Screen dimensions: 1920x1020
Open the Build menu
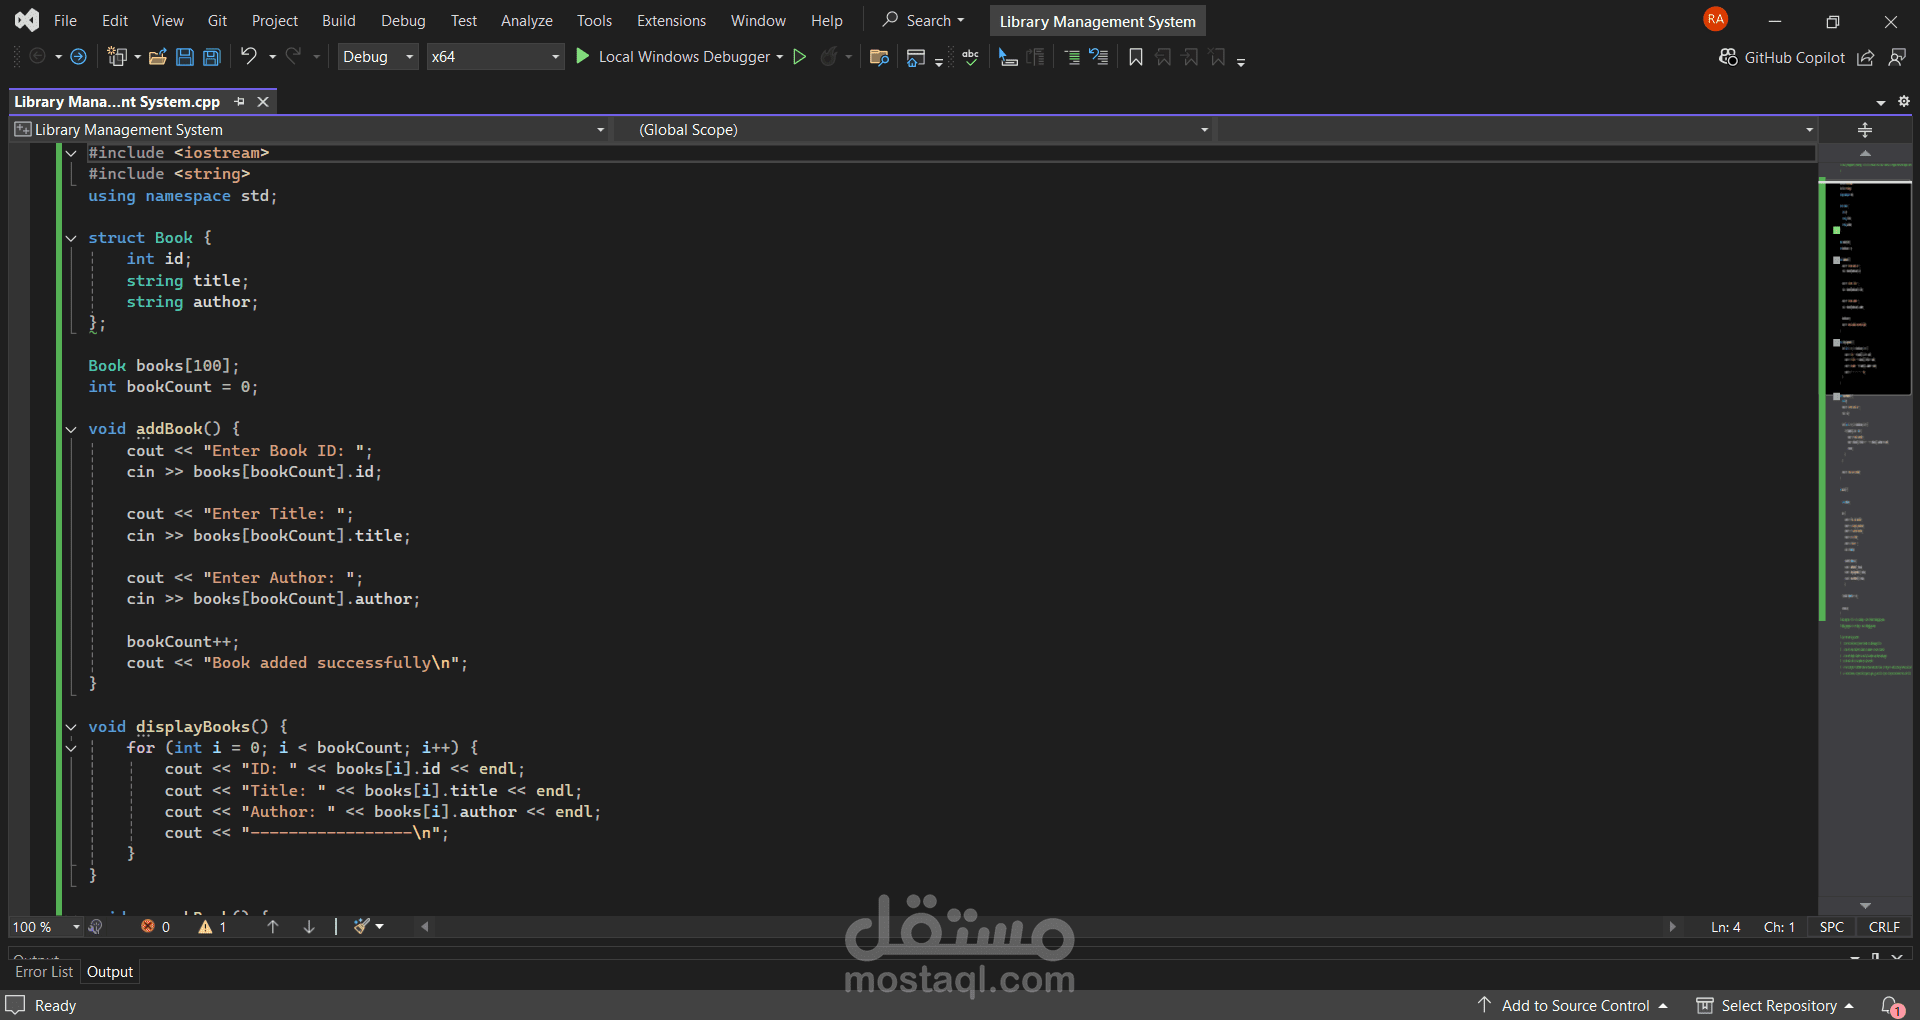[339, 20]
